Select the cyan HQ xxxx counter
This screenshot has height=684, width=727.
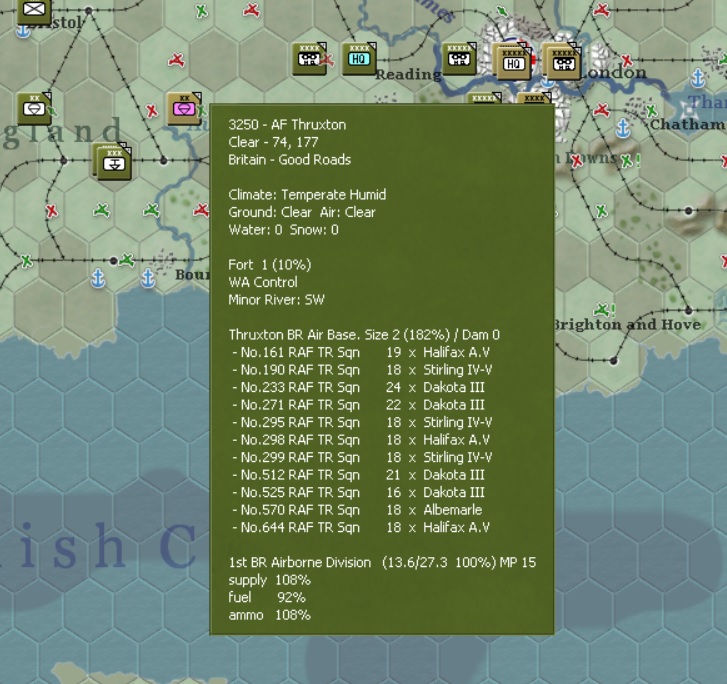(x=359, y=59)
